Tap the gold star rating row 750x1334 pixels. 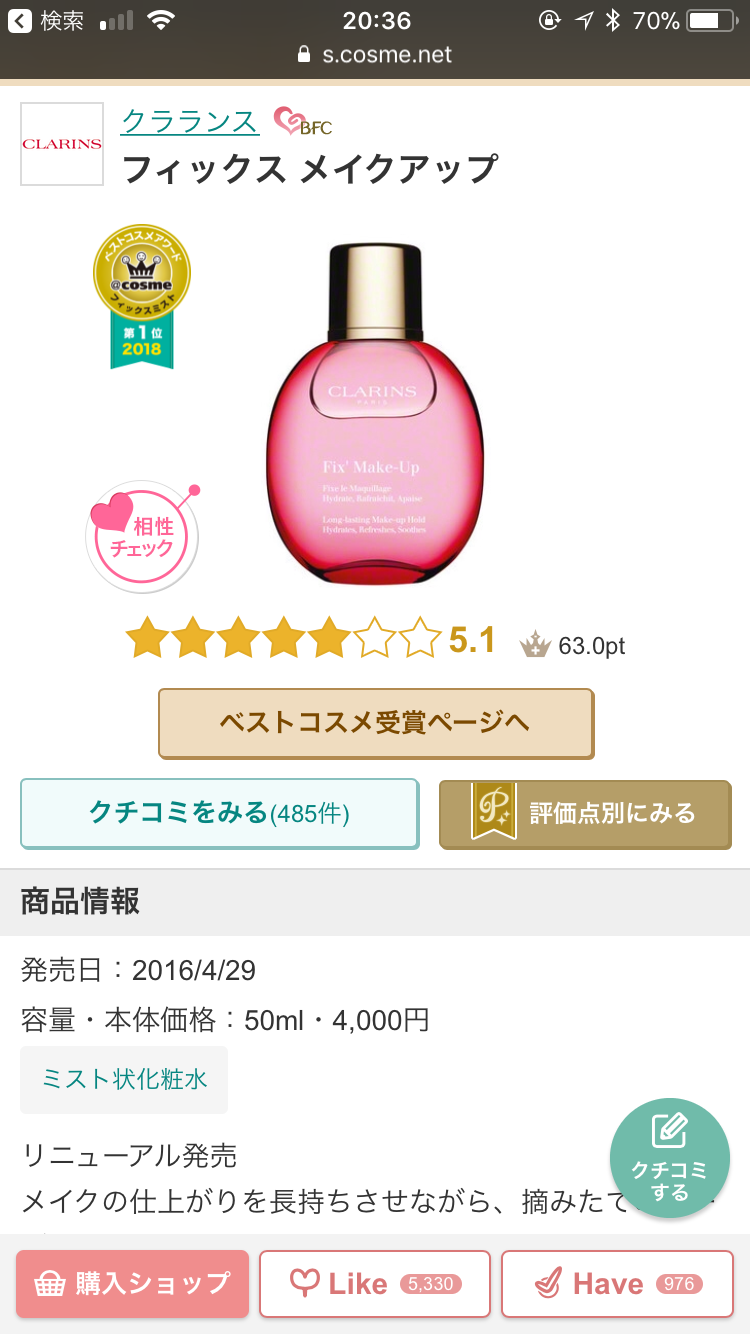click(x=283, y=638)
